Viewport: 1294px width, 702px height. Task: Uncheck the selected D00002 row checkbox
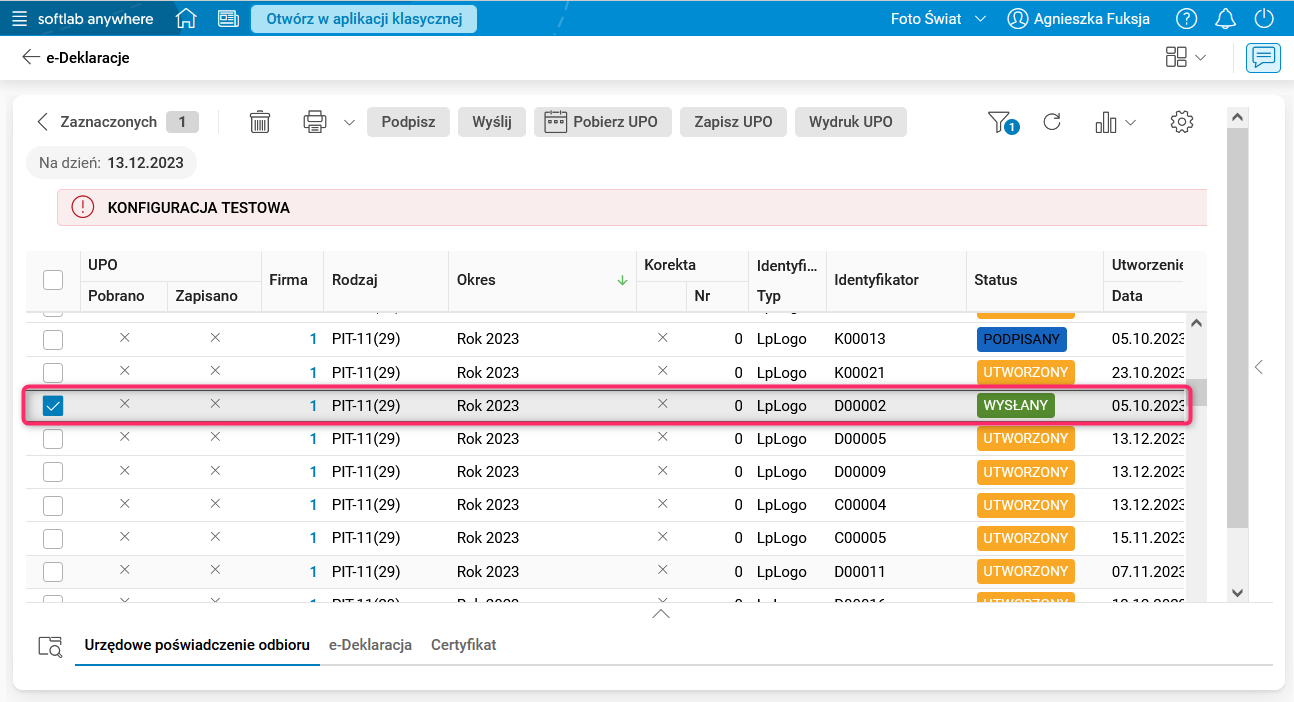[x=53, y=406]
